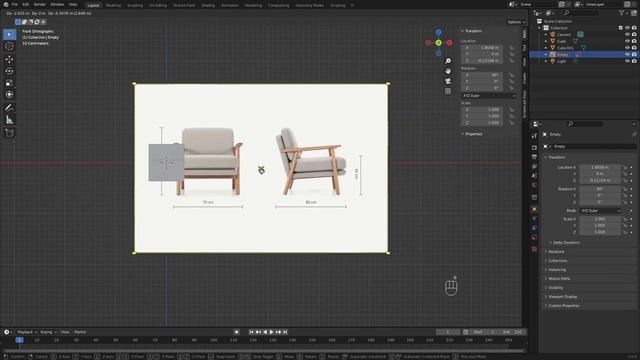640x360 pixels.
Task: Open the World properties tab icon
Action: [x=534, y=185]
